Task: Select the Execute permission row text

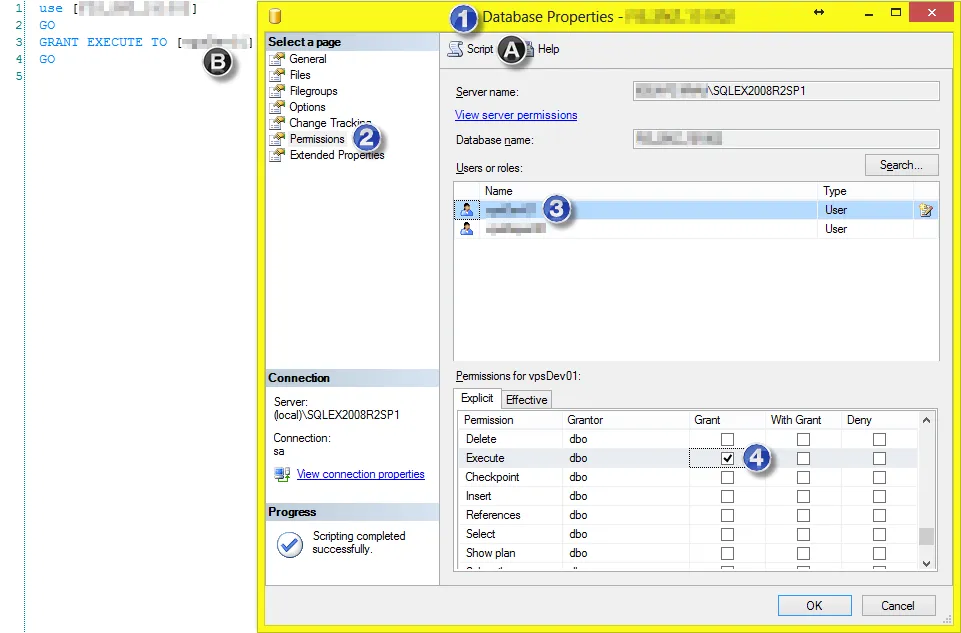Action: click(485, 458)
